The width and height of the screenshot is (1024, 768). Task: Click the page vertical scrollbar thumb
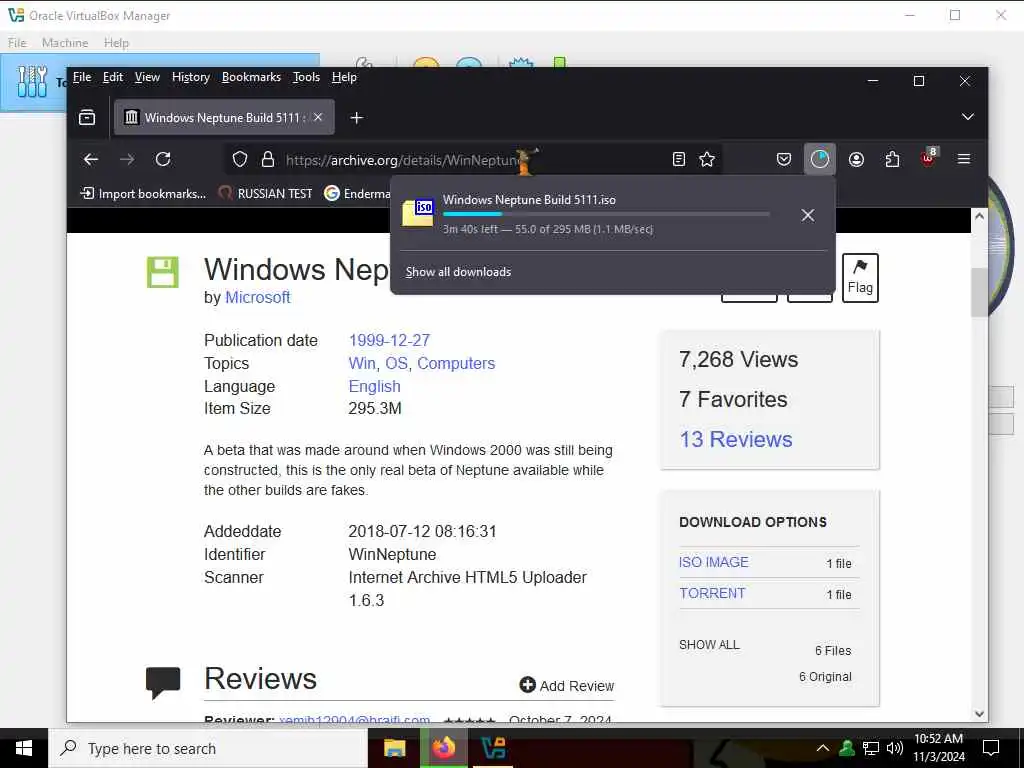(978, 292)
